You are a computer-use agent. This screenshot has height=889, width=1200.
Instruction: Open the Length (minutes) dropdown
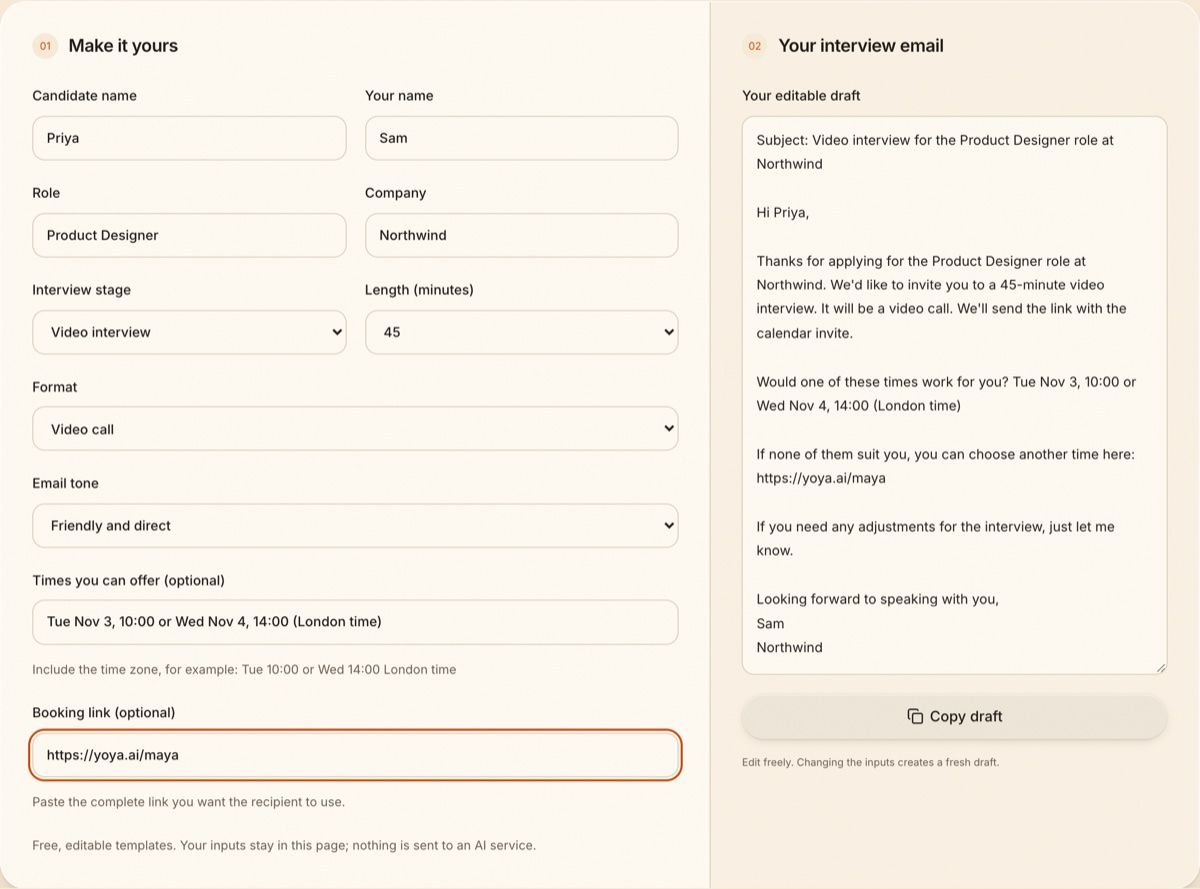click(x=521, y=332)
